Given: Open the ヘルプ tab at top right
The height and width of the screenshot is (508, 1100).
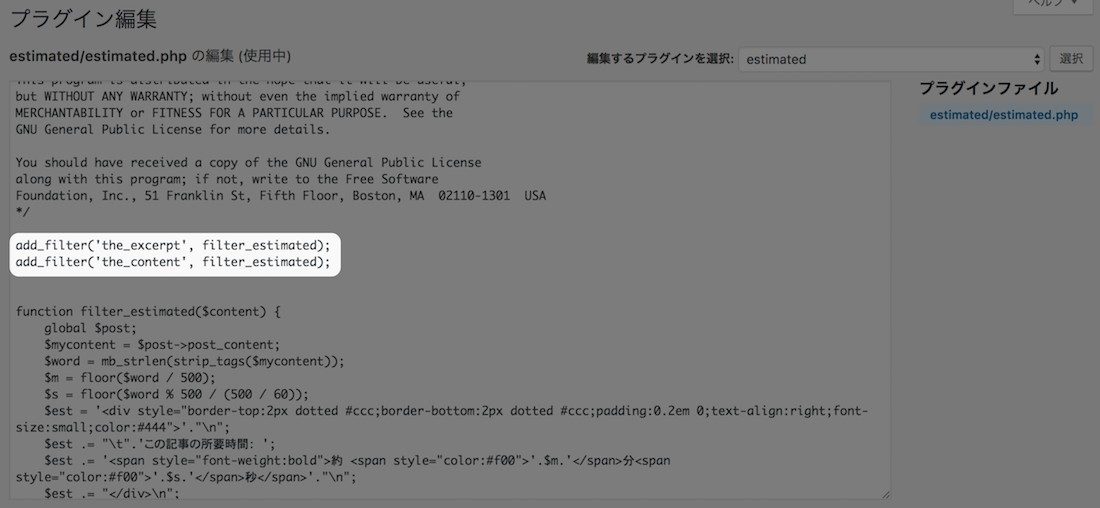Looking at the screenshot, I should [1055, 5].
